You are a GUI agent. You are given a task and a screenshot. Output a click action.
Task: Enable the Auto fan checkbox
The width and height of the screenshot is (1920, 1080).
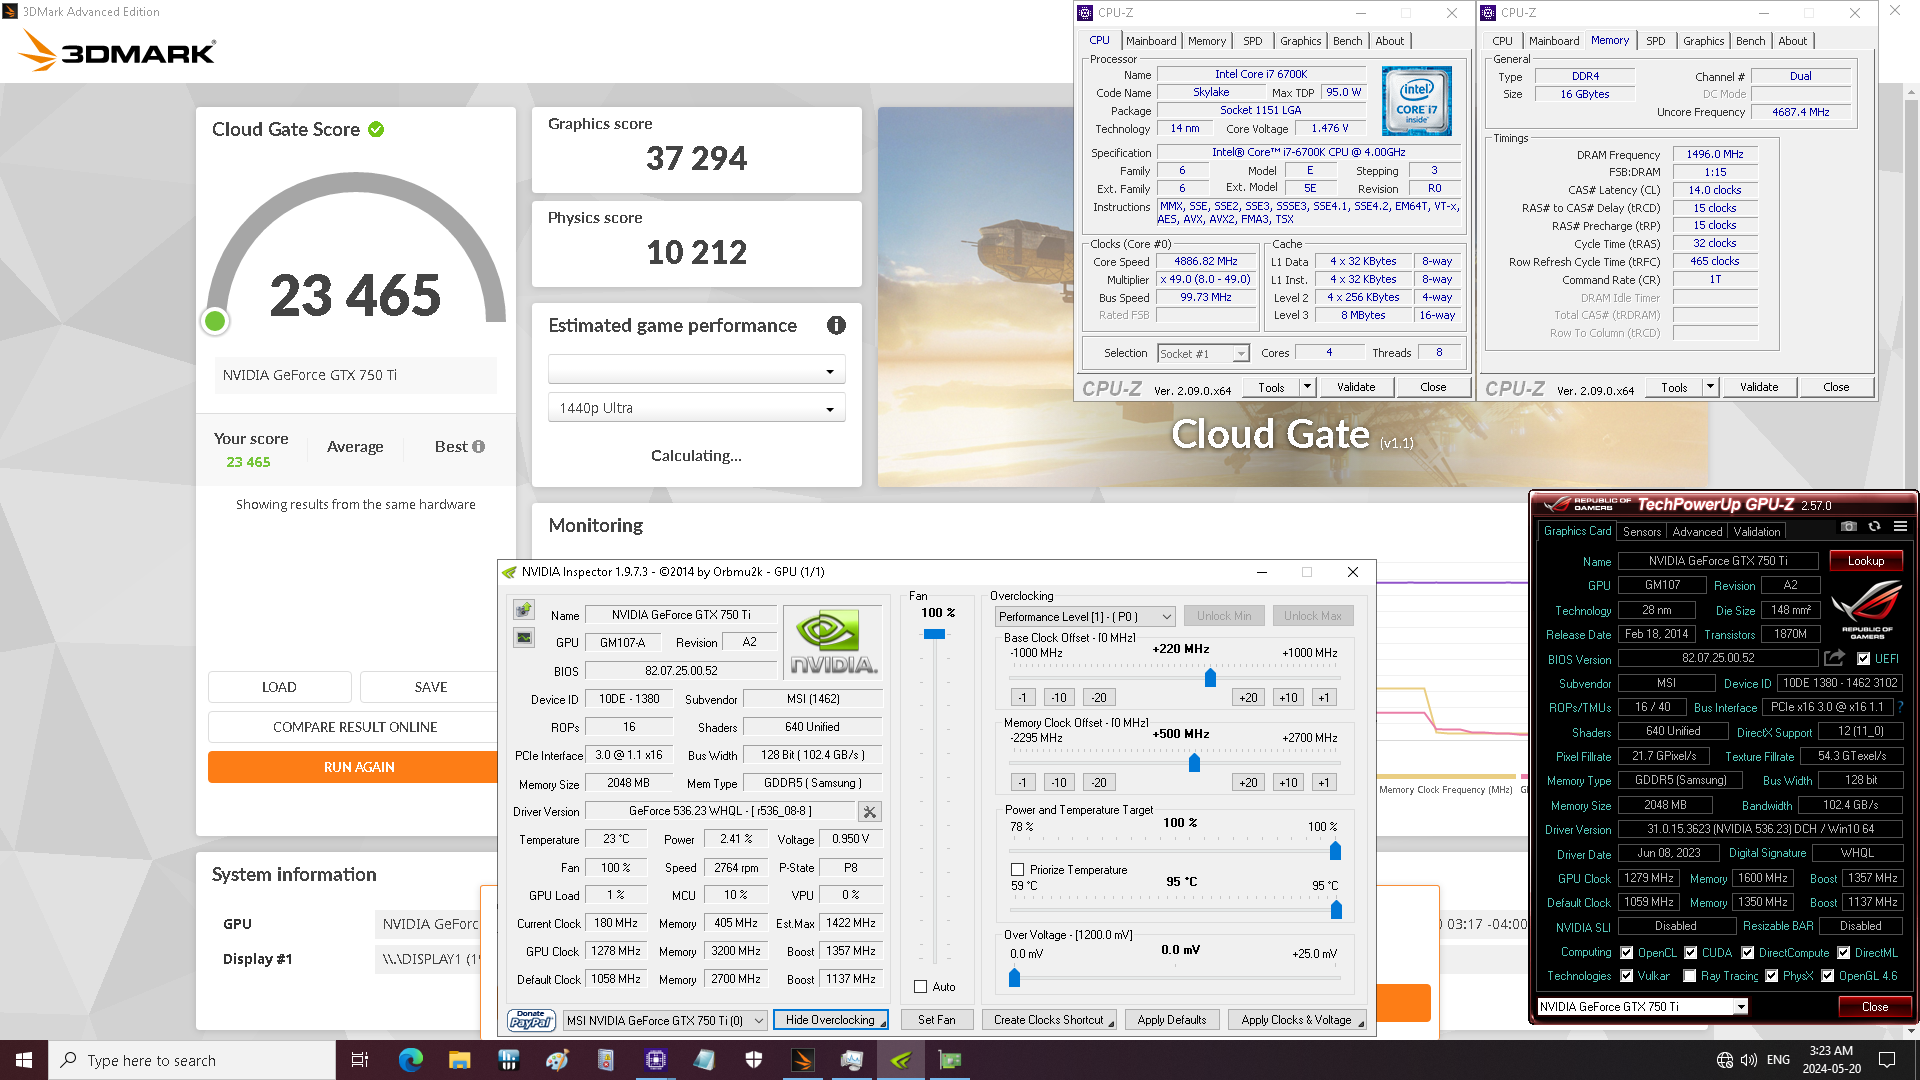pos(921,987)
